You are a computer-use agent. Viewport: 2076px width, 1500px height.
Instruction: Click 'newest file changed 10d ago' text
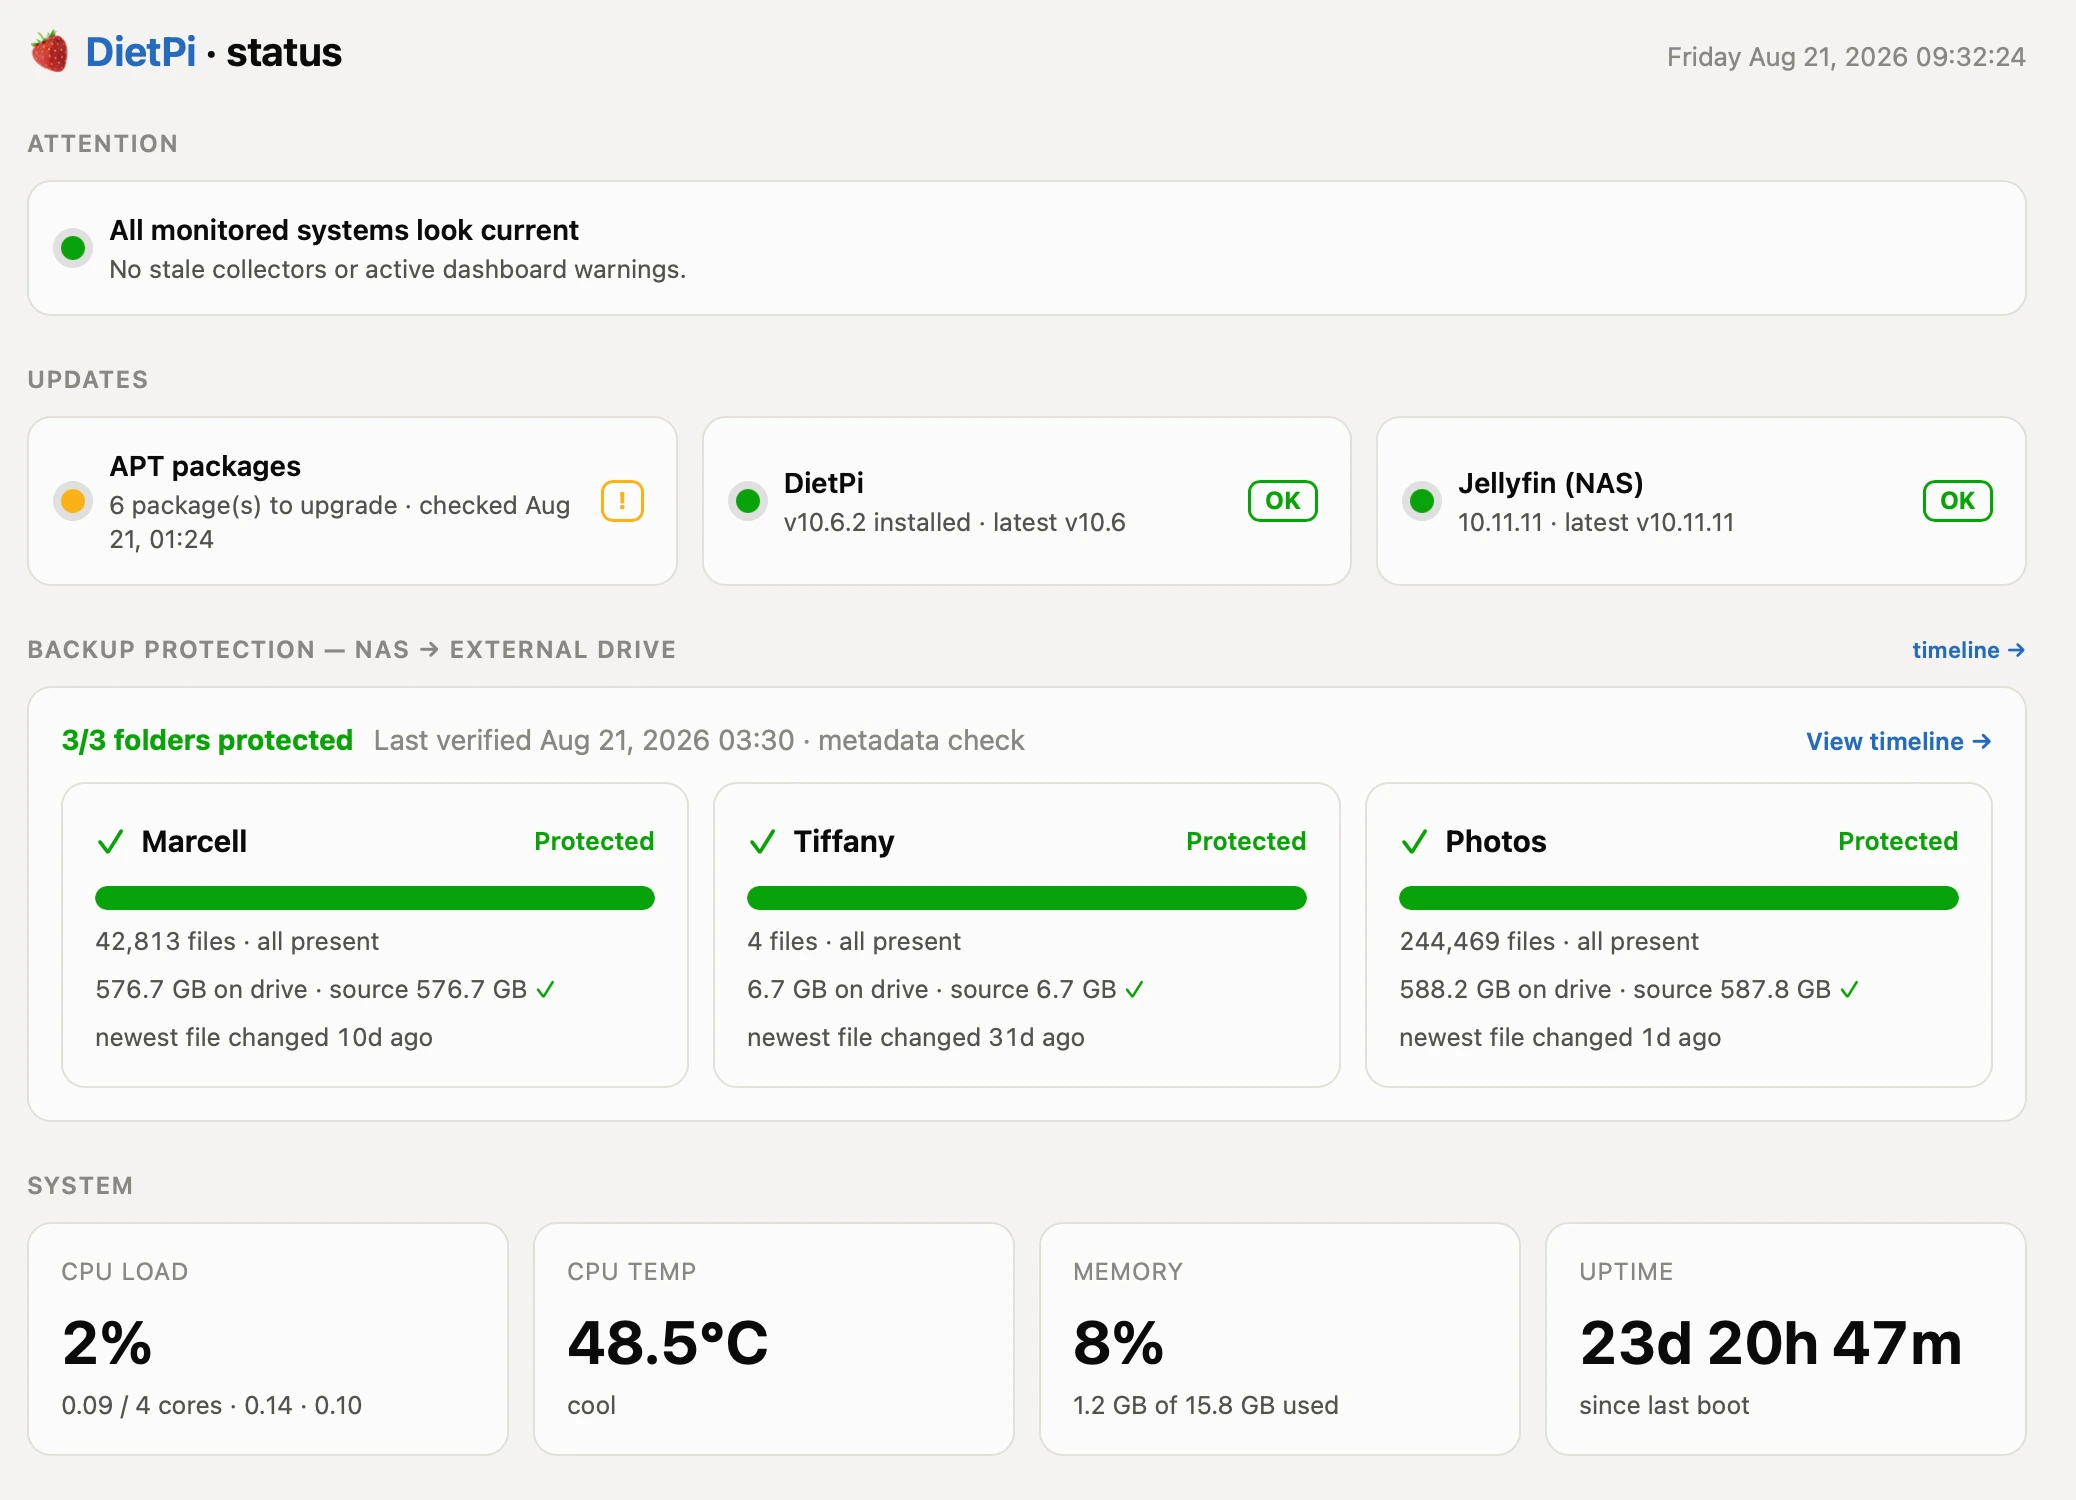point(264,1037)
